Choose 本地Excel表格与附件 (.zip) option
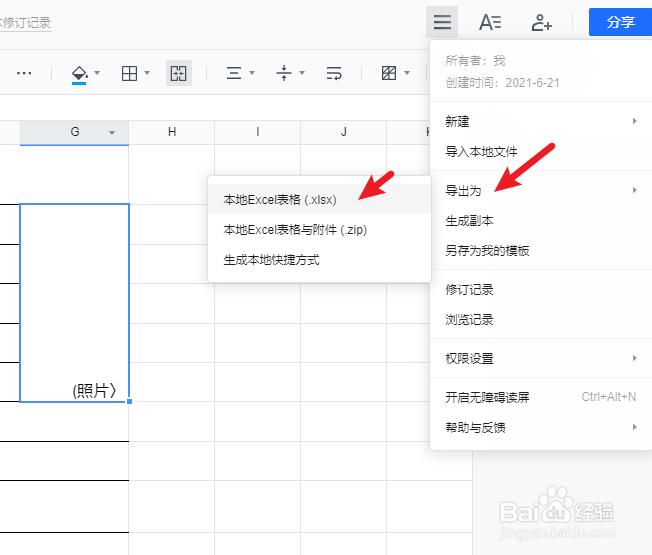 pyautogui.click(x=319, y=229)
